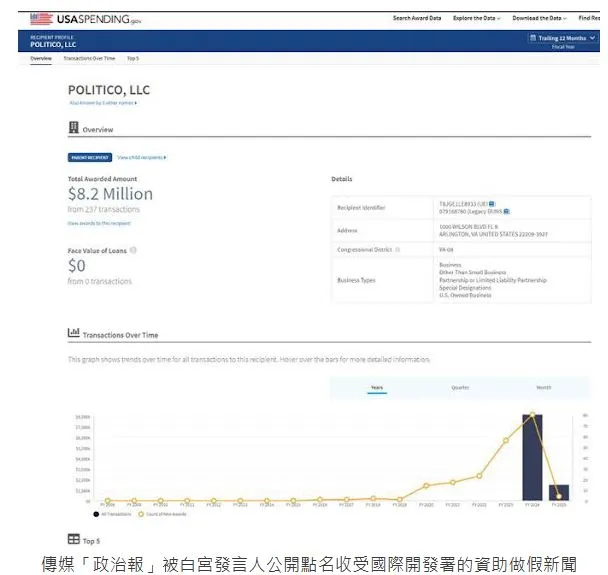Click the USAspending.gov flag logo

click(41, 19)
